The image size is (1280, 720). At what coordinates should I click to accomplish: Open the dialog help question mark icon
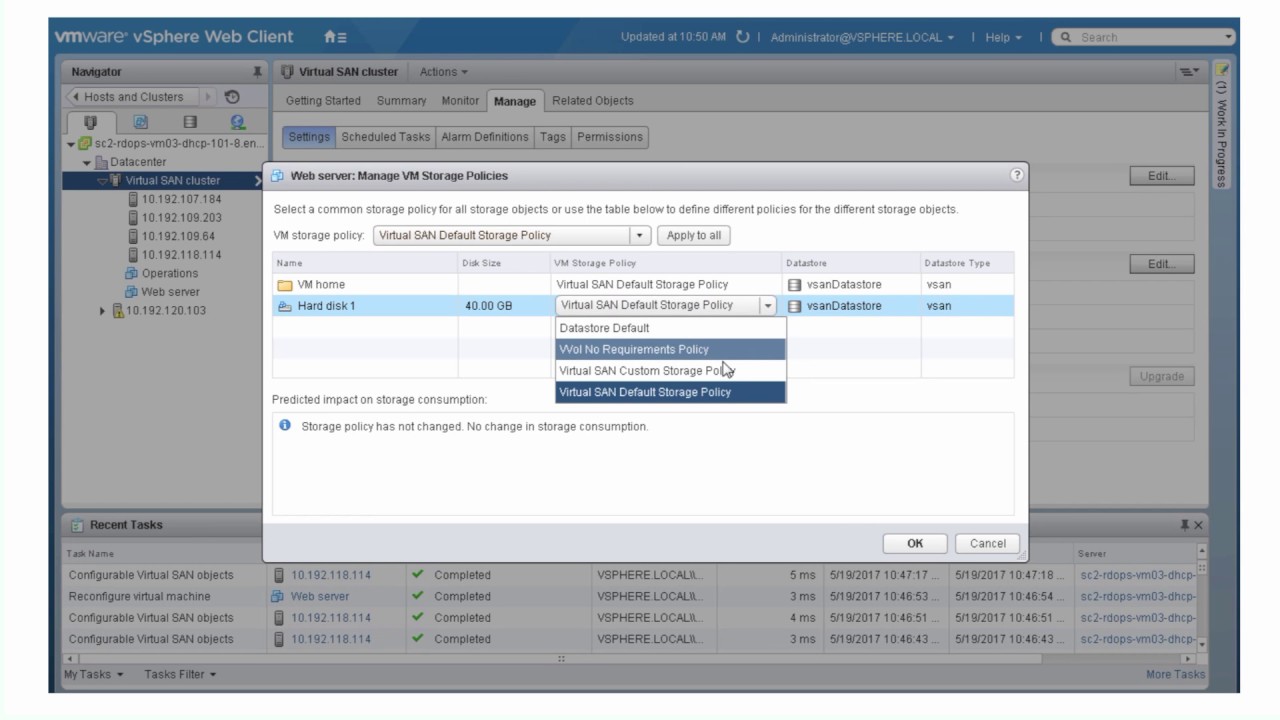pyautogui.click(x=1017, y=175)
